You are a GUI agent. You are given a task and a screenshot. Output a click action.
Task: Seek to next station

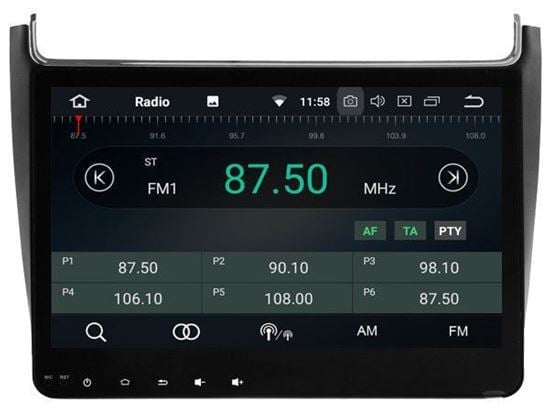pos(453,177)
